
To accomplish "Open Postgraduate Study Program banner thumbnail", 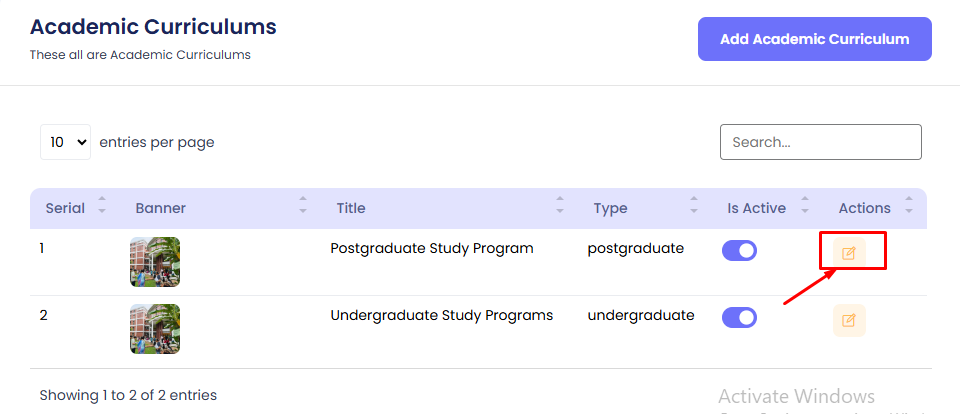I will pos(155,262).
